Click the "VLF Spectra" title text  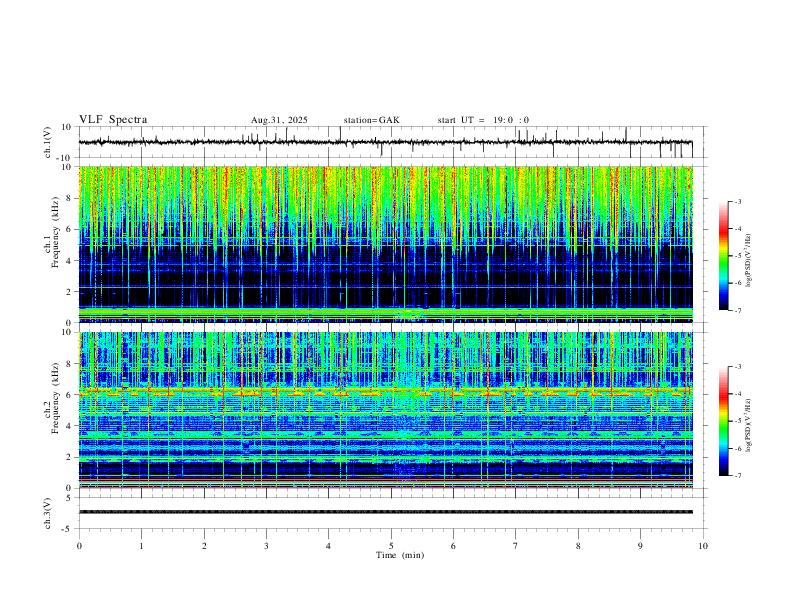(113, 120)
